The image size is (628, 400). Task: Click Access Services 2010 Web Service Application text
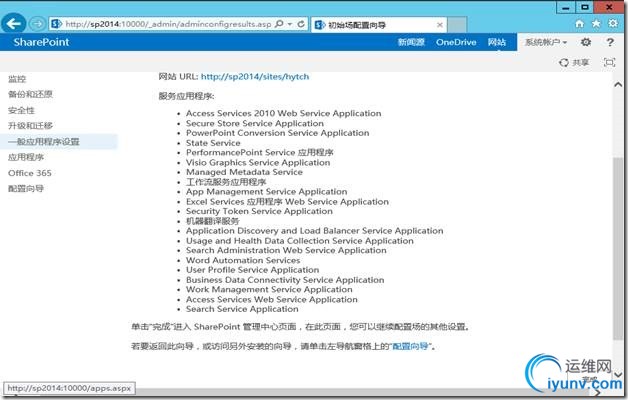[284, 113]
